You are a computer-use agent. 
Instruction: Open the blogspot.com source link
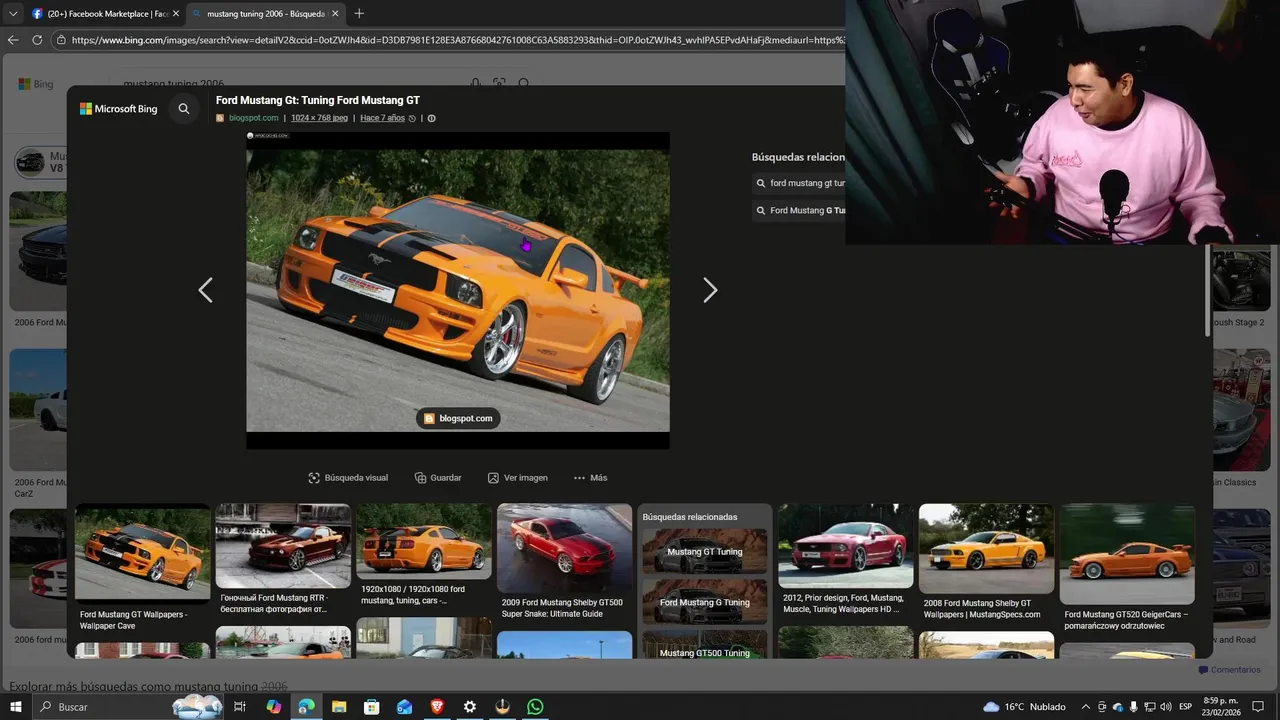(253, 118)
